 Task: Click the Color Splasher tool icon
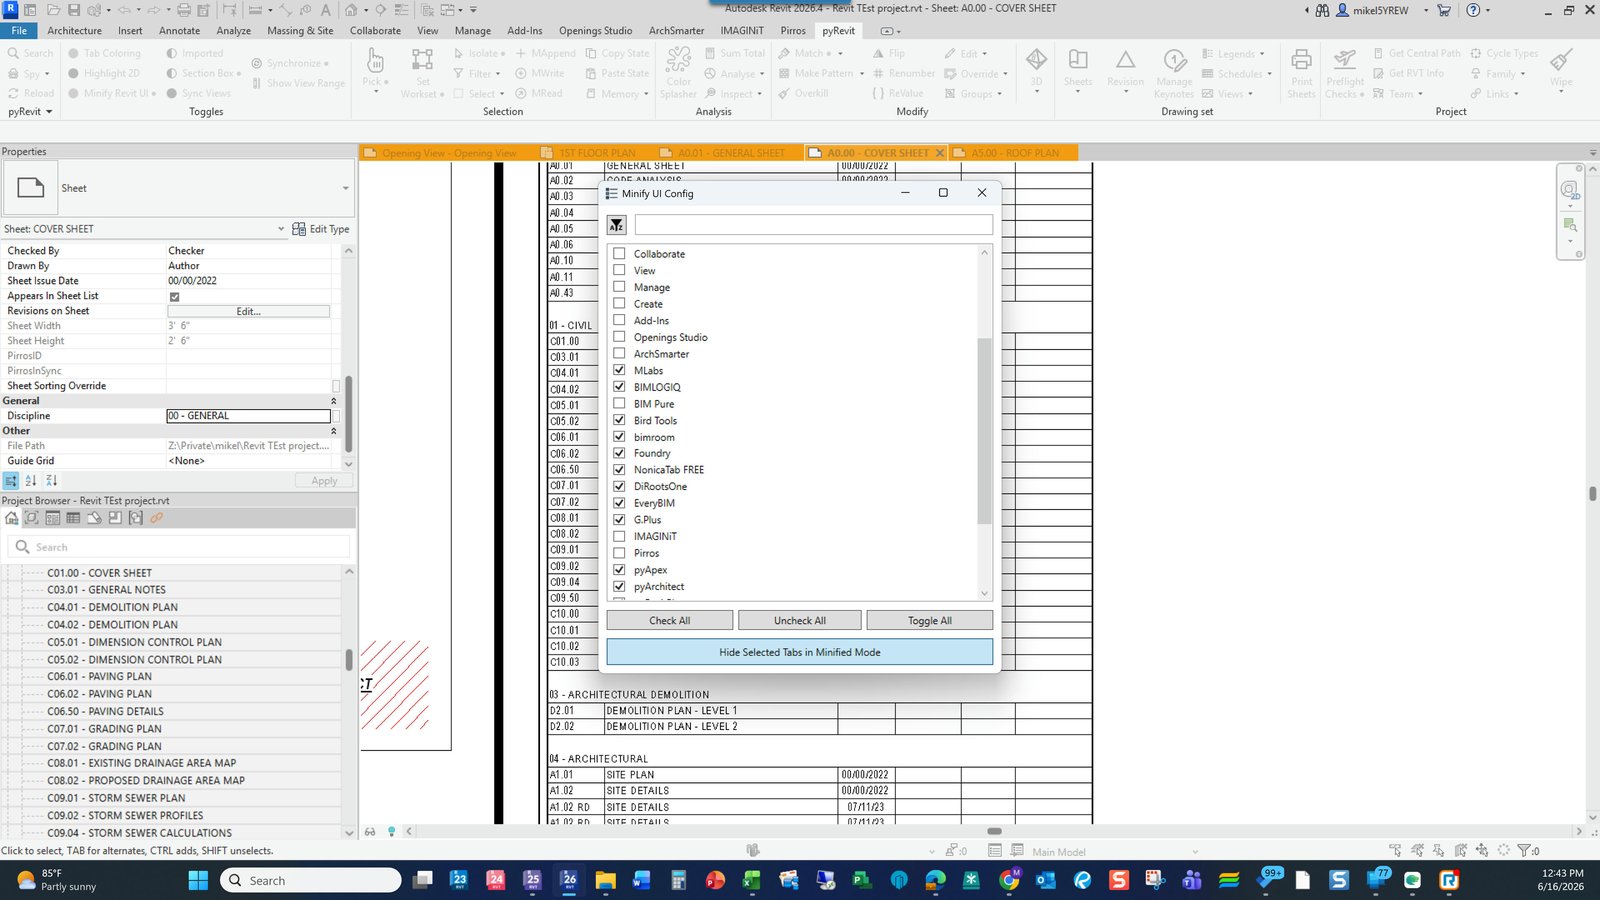(x=679, y=59)
